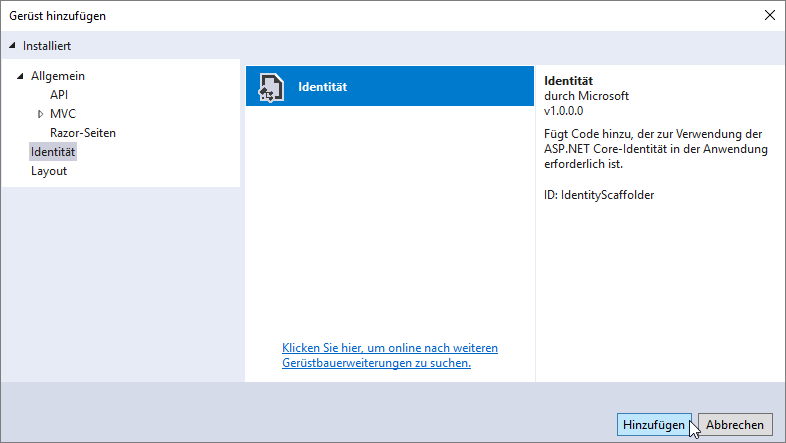The image size is (786, 443).
Task: Collapse the Installiert section arrow
Action: (13, 46)
